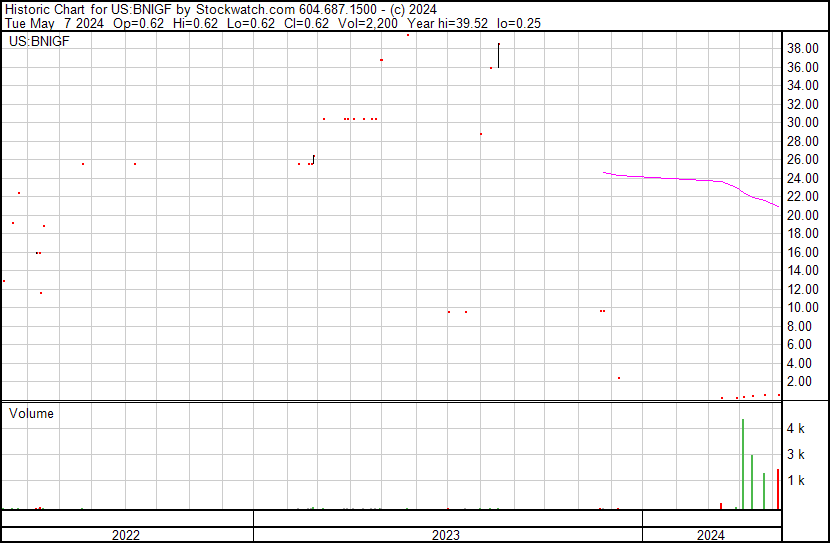830x543 pixels.
Task: Click the 12.00 price axis label
Action: [803, 289]
